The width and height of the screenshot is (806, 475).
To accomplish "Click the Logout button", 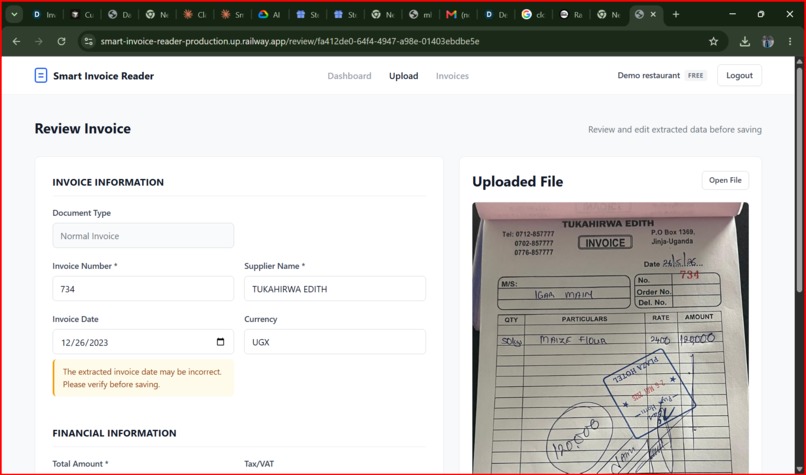I will pyautogui.click(x=739, y=76).
